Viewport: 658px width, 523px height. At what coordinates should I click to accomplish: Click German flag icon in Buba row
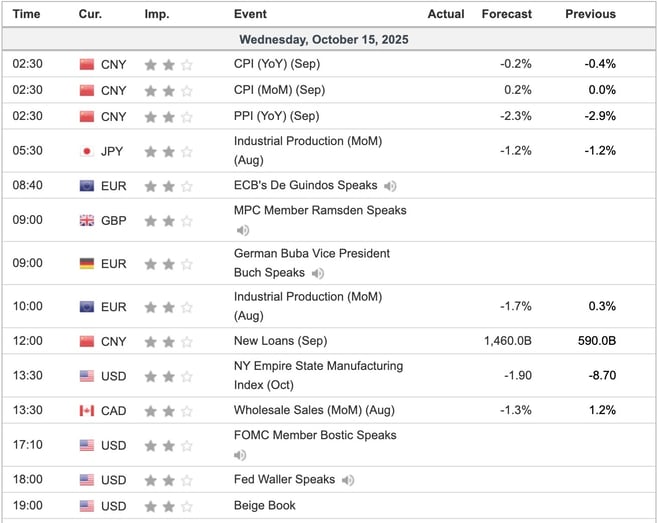87,264
